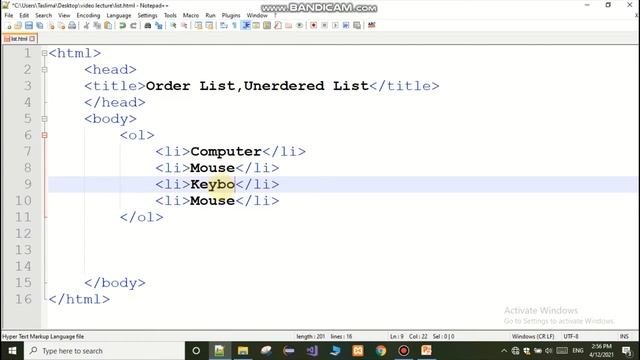Click the Windows Start button
This screenshot has width=640, height=360.
point(12,351)
